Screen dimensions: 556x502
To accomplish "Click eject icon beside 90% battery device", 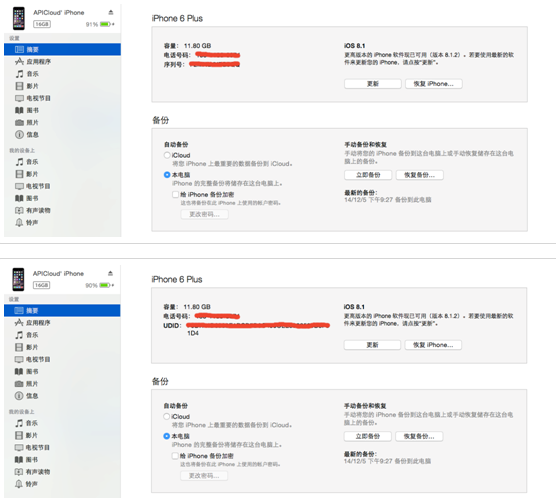I will [110, 273].
